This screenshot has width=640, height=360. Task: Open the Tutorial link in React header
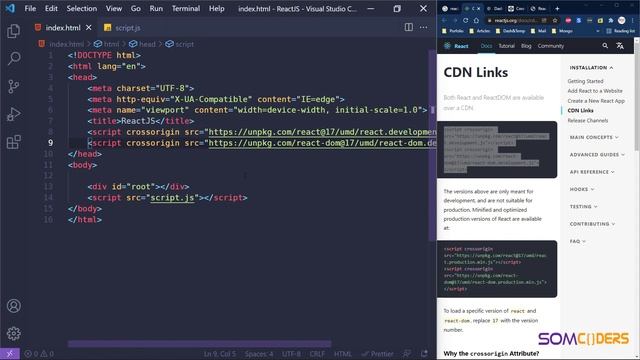(507, 46)
